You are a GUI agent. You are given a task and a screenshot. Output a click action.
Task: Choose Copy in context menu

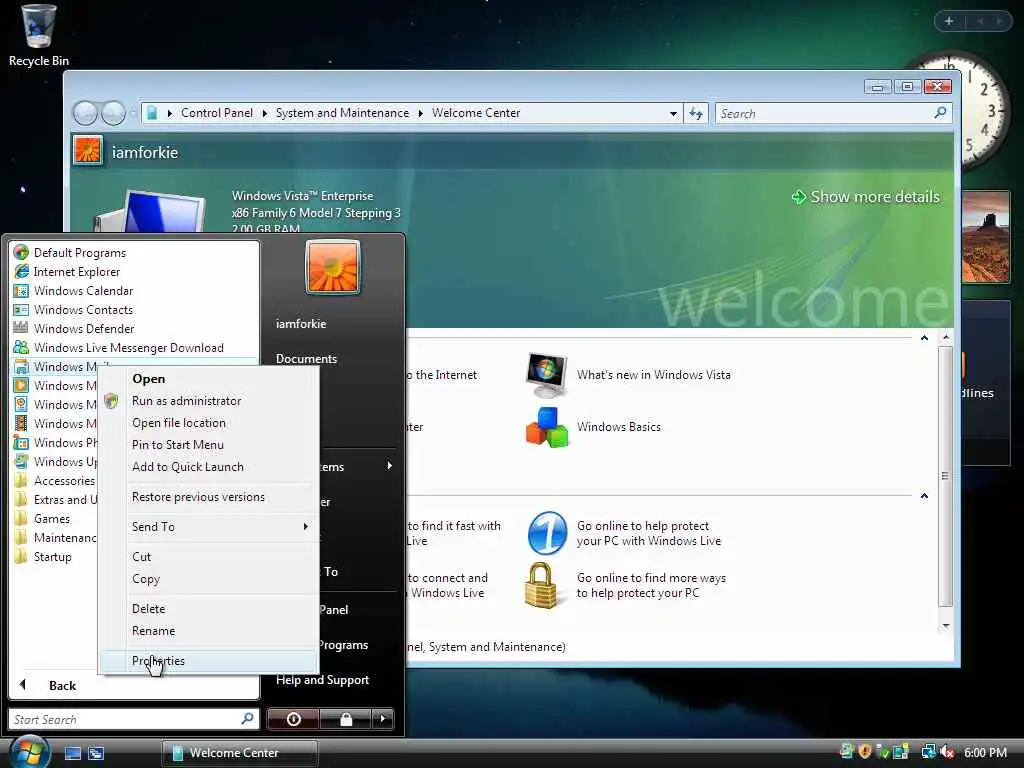(x=209, y=578)
